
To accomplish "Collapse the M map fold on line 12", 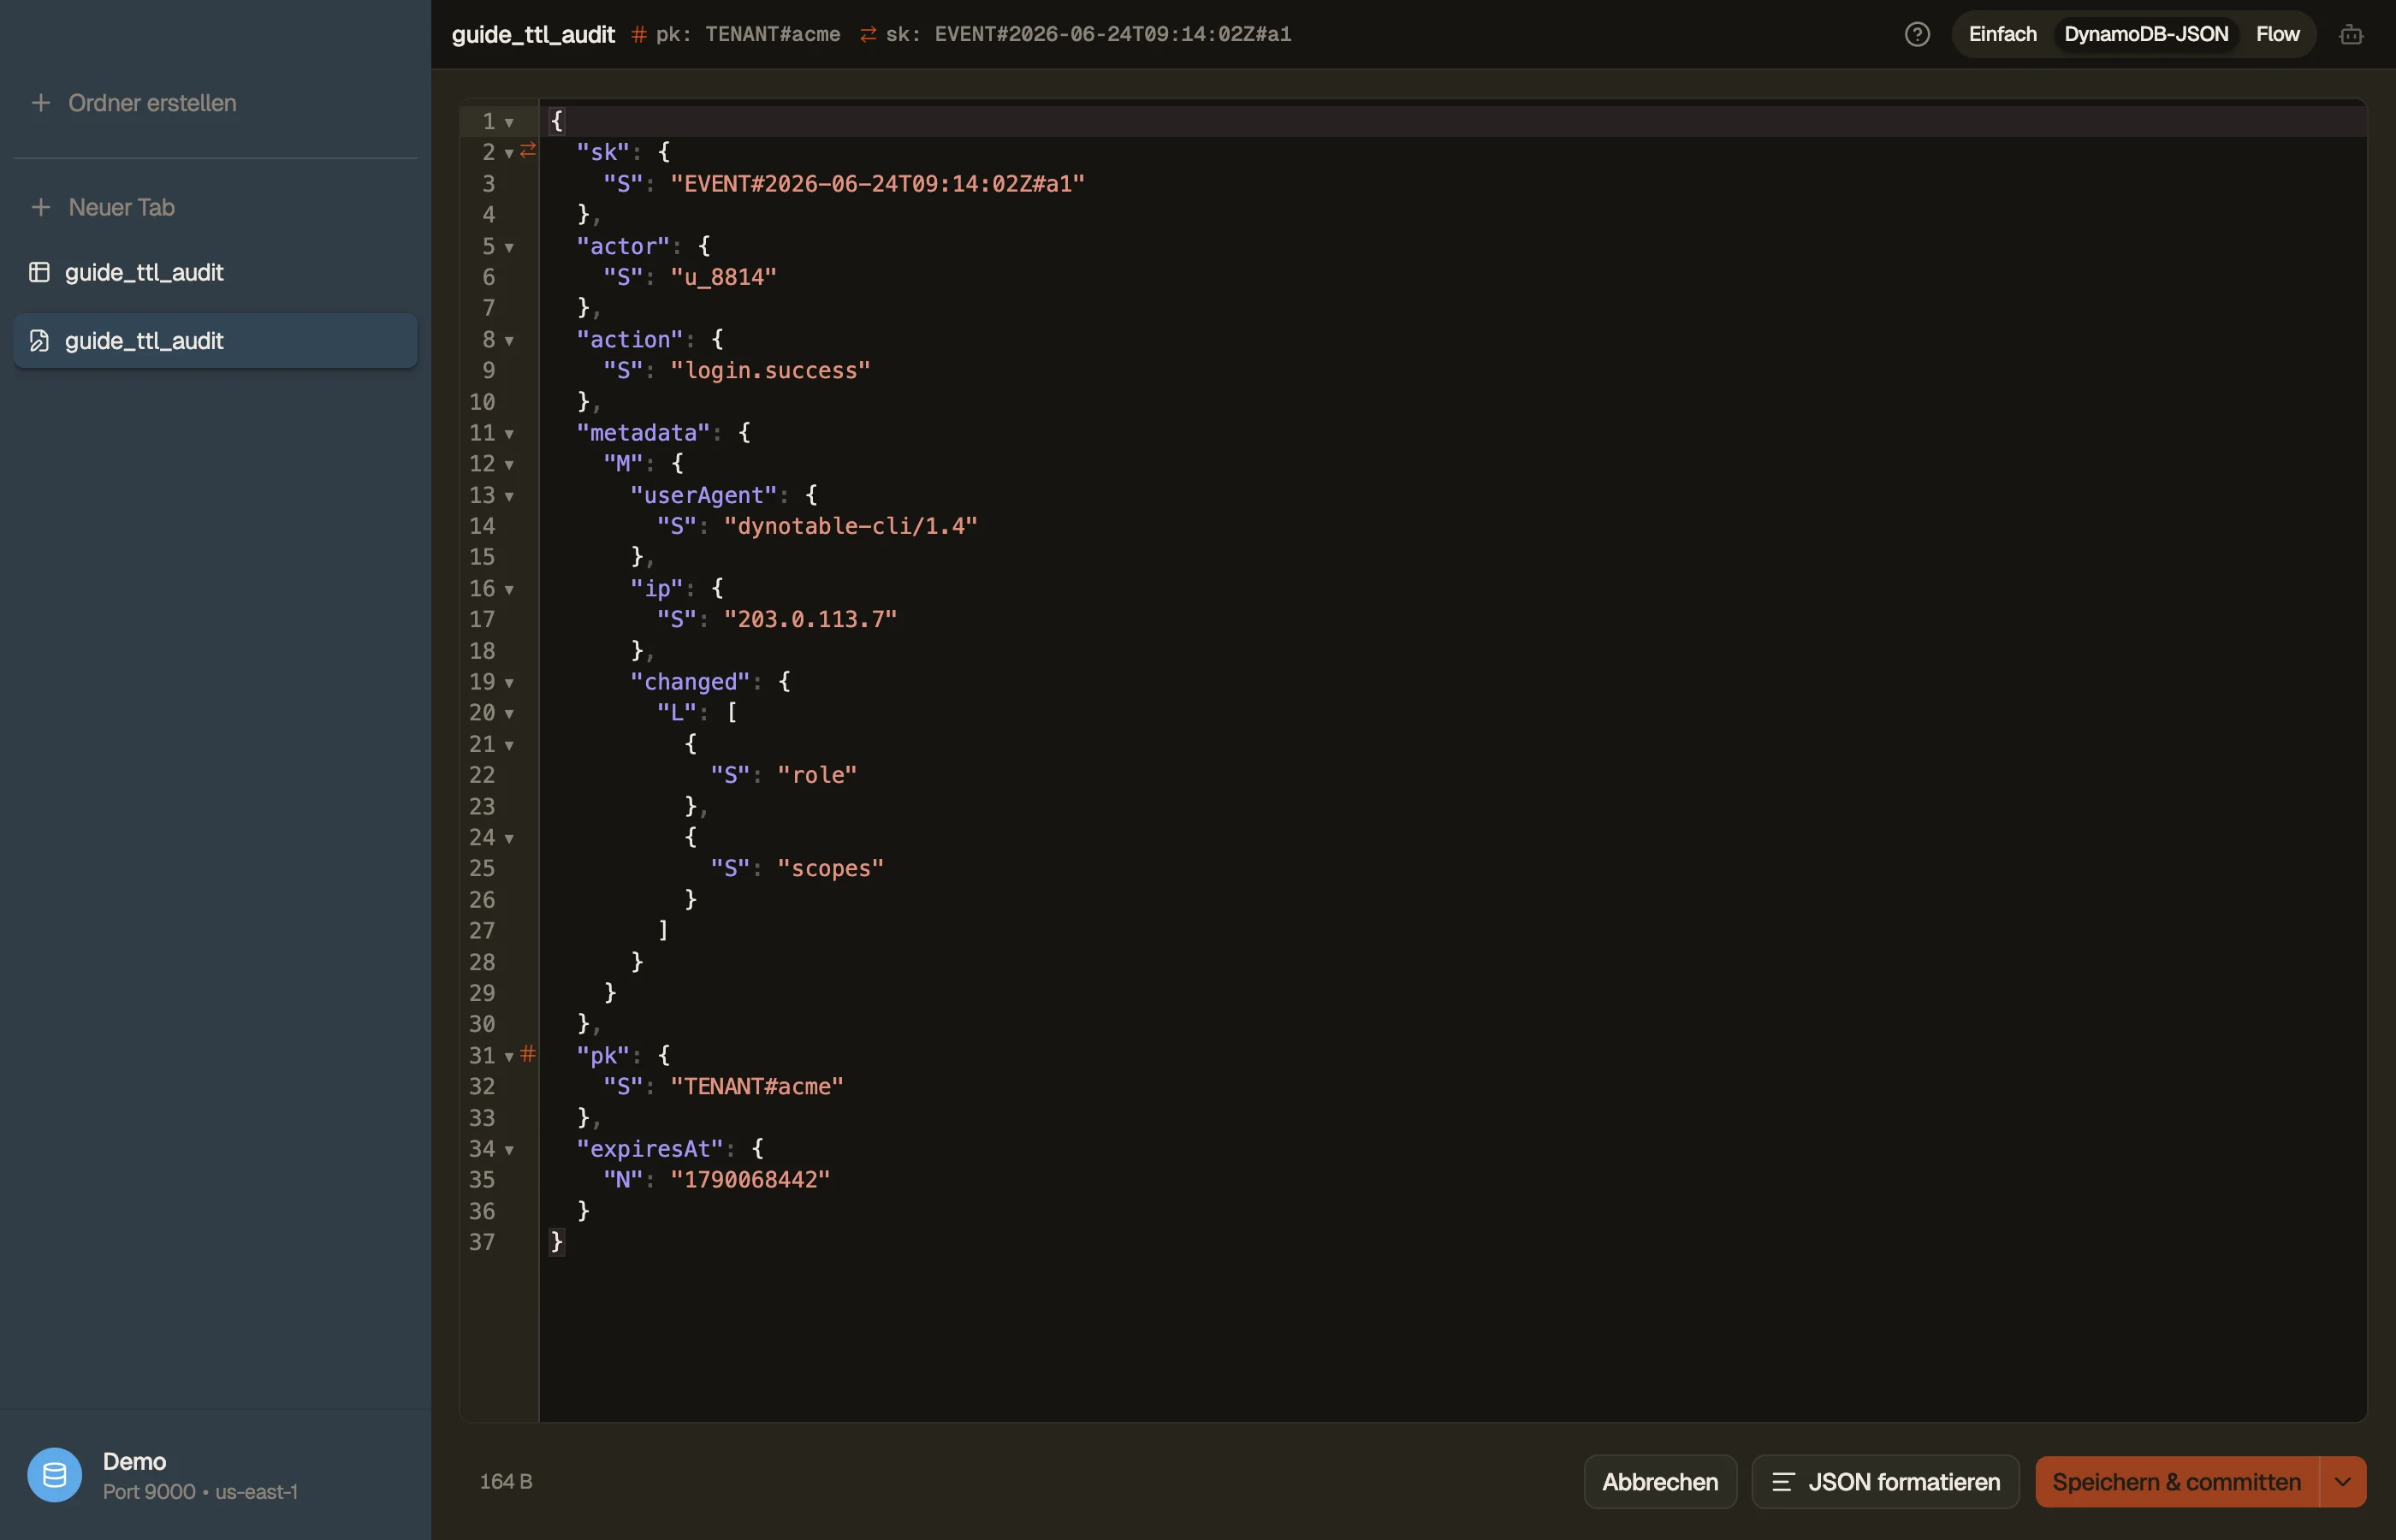I will coord(509,464).
